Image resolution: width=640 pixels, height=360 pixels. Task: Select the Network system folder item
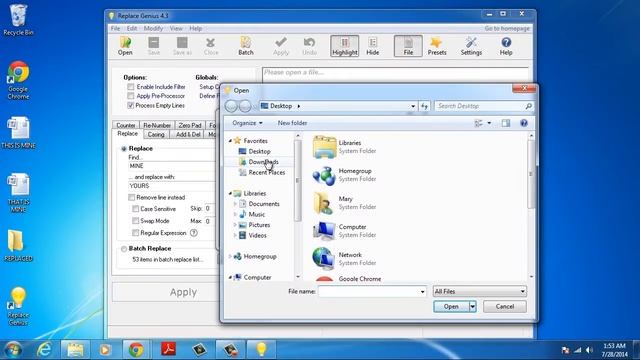pos(345,259)
